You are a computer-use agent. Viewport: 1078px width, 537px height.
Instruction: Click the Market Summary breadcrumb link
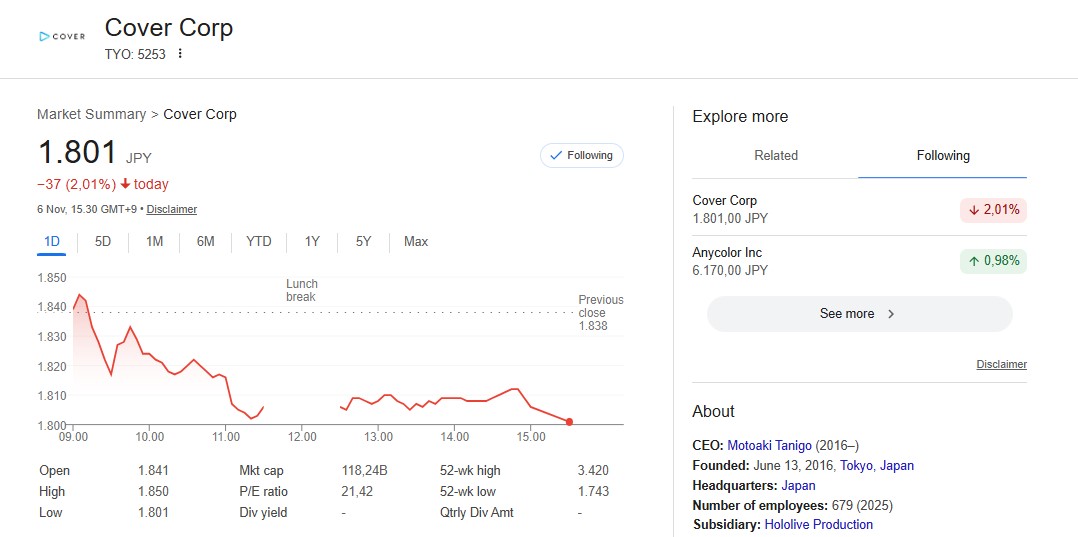(x=91, y=114)
